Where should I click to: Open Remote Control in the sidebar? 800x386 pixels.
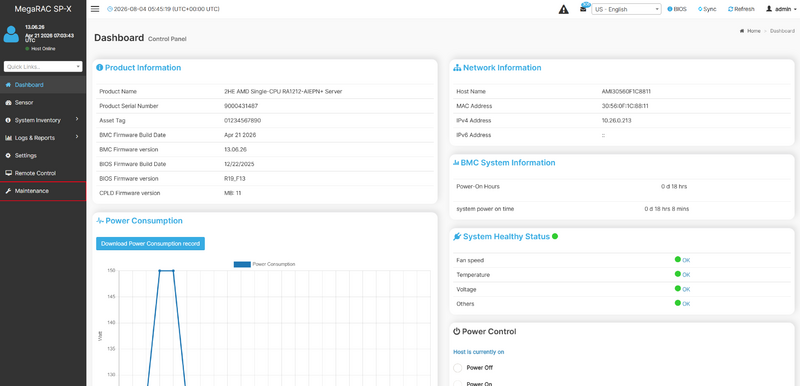coord(43,173)
